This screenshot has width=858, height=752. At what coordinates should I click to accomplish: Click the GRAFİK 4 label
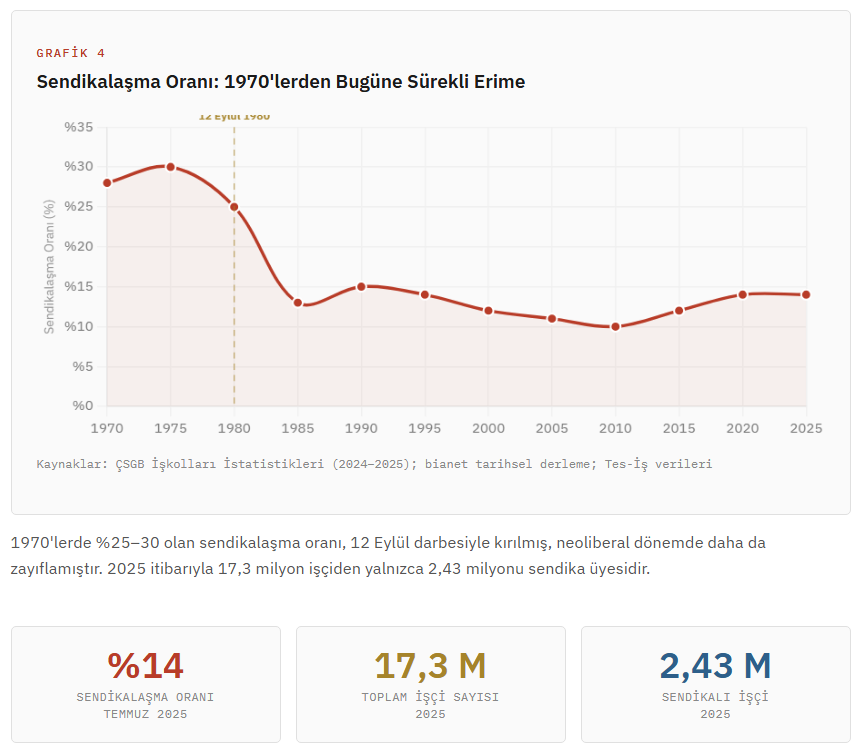point(70,53)
